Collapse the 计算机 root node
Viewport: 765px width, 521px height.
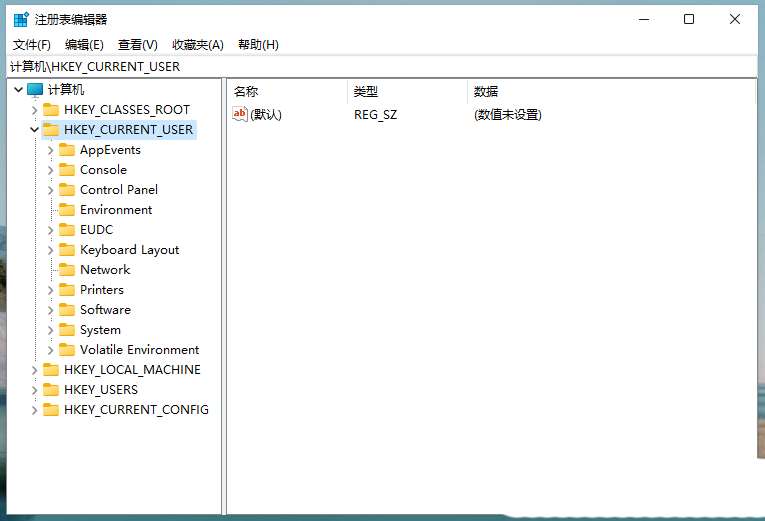[x=19, y=90]
